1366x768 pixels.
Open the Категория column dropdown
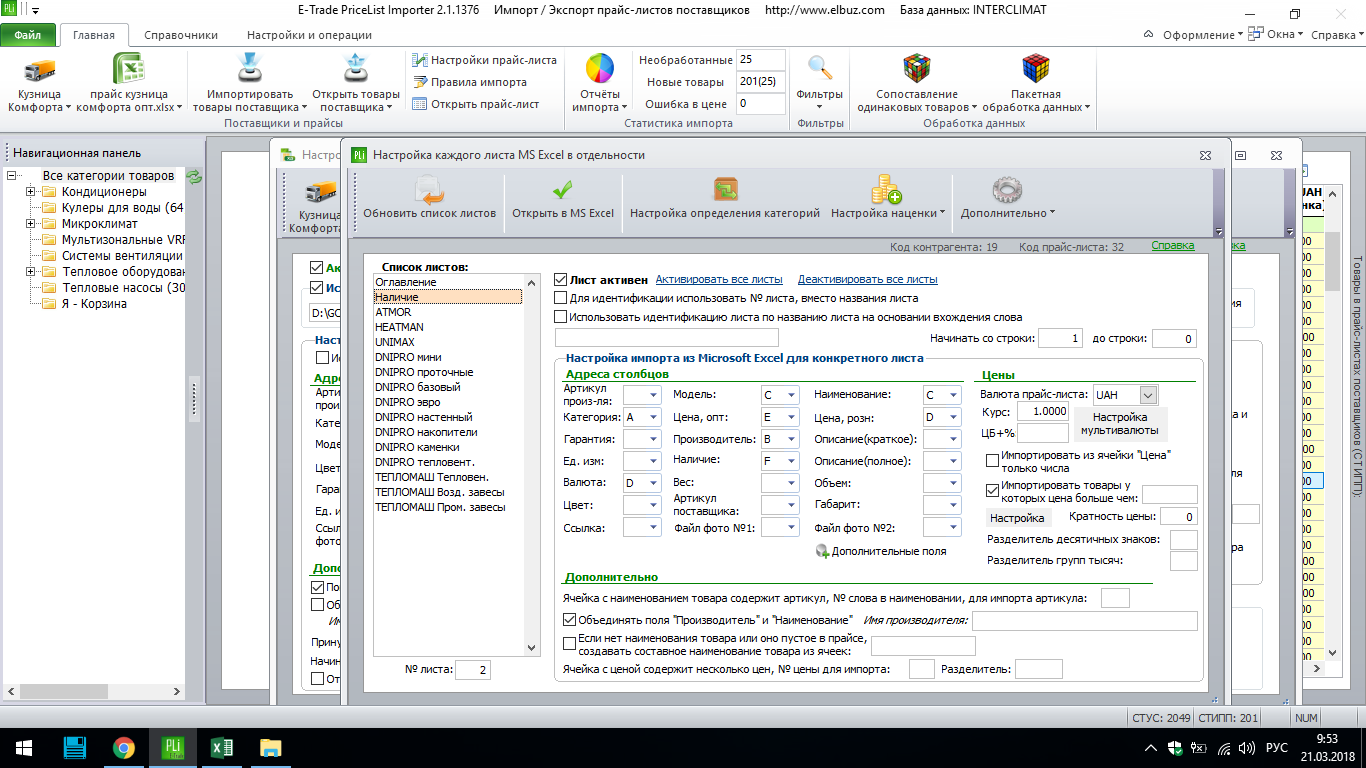pyautogui.click(x=652, y=417)
